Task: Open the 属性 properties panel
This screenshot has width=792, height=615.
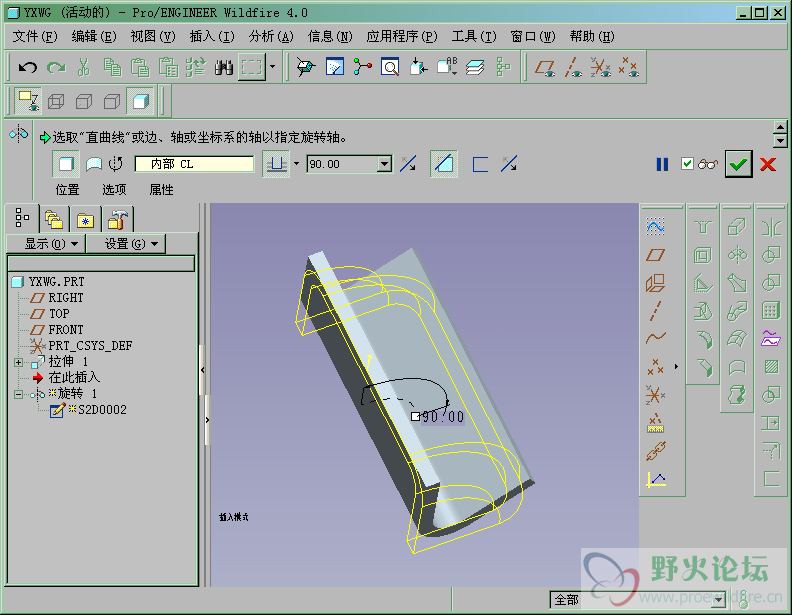Action: point(161,190)
